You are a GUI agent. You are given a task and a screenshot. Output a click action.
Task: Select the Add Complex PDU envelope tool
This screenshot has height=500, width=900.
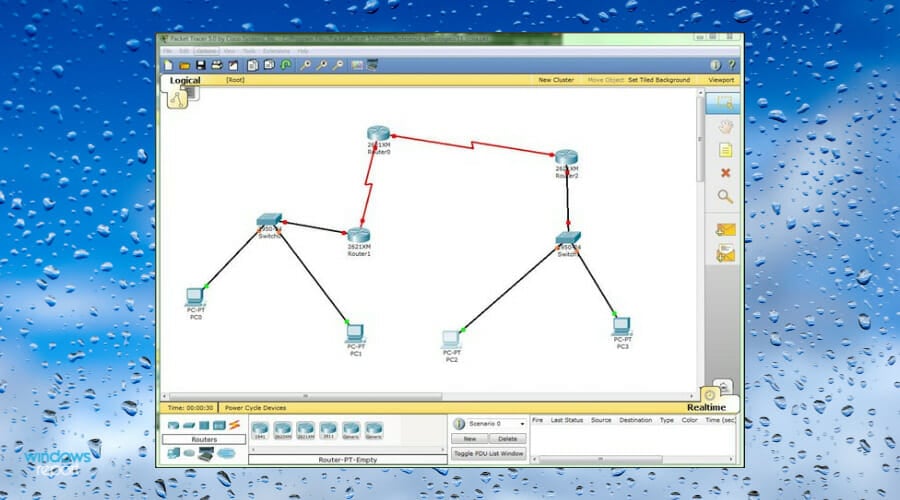coord(726,254)
